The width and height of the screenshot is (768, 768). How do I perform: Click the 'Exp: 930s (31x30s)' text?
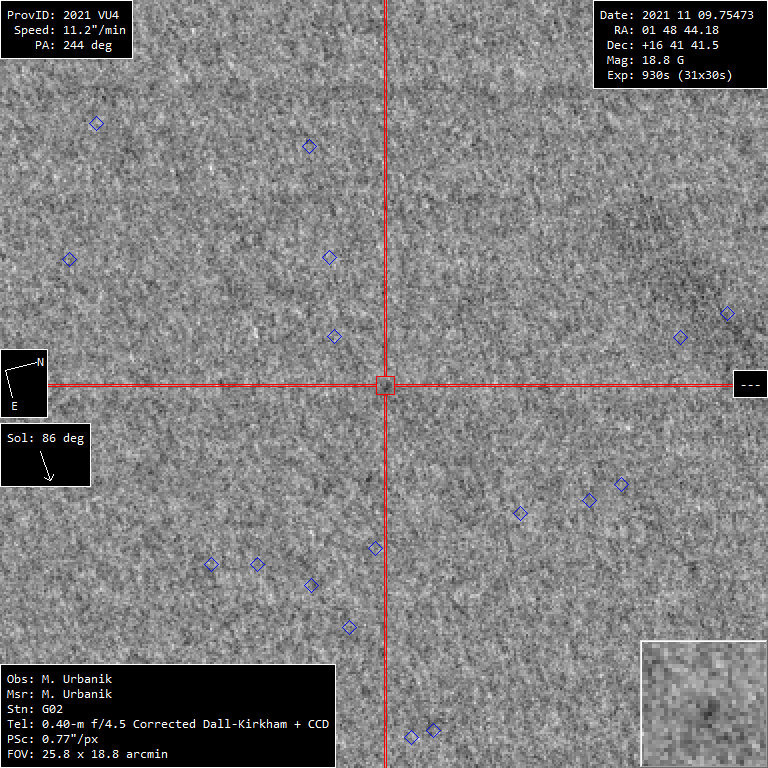coord(670,75)
